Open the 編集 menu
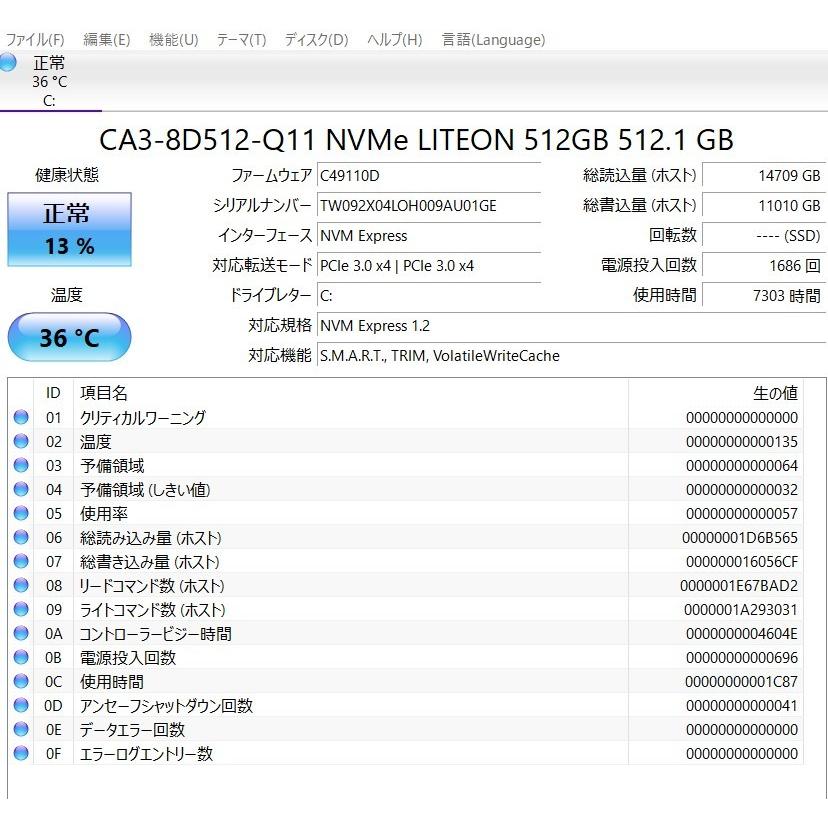This screenshot has height=828, width=828. (x=105, y=39)
